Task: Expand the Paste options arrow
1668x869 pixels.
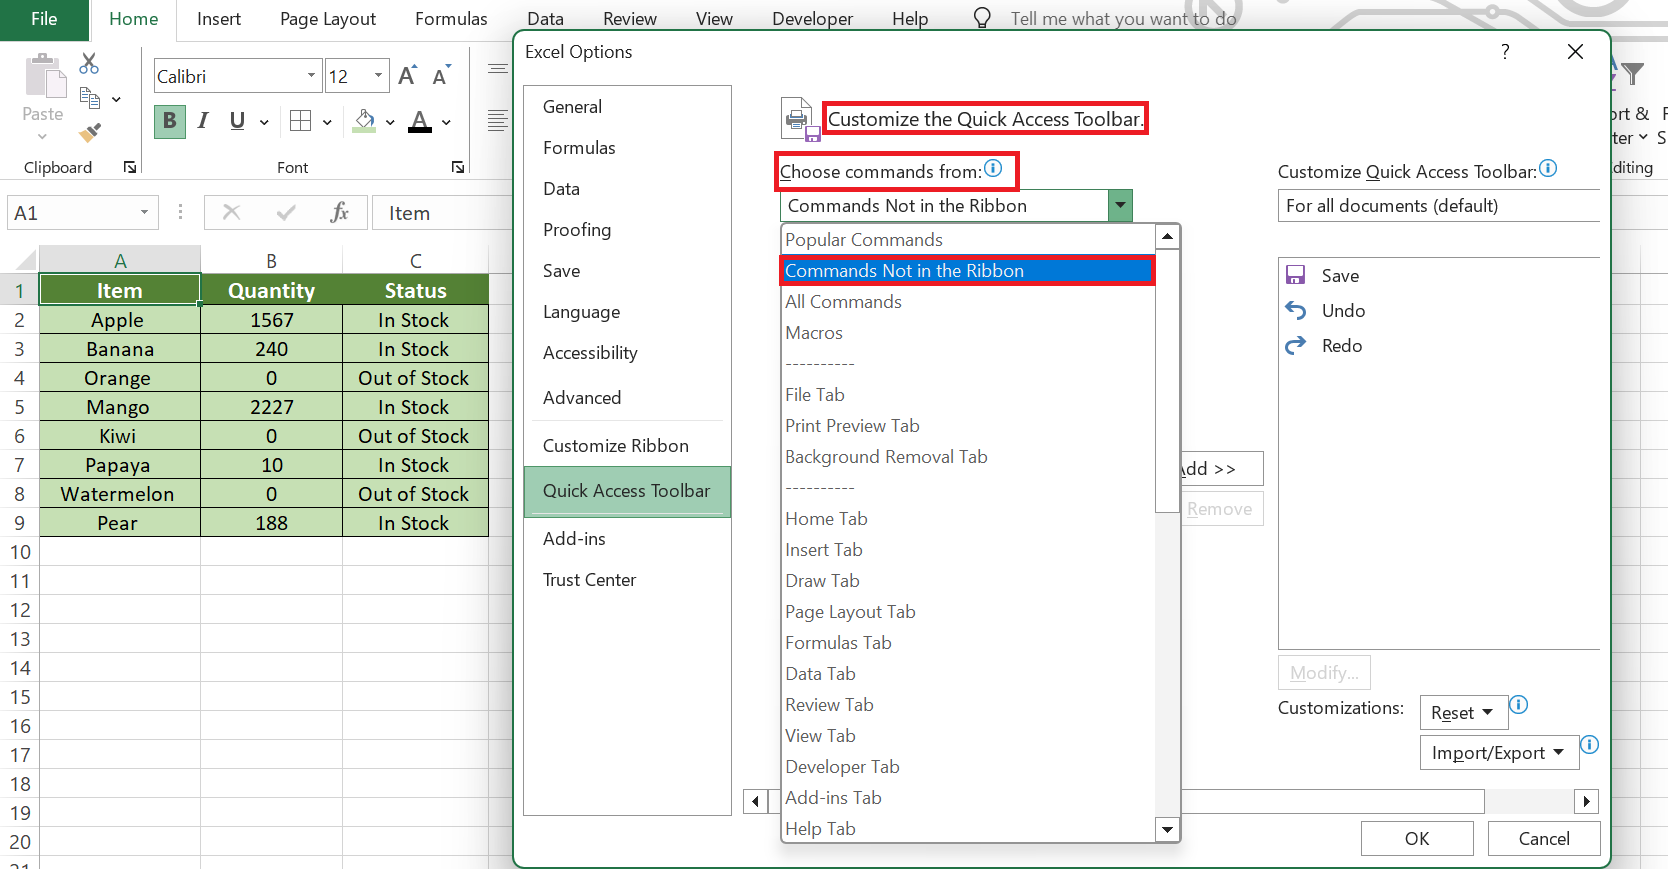Action: pos(42,136)
